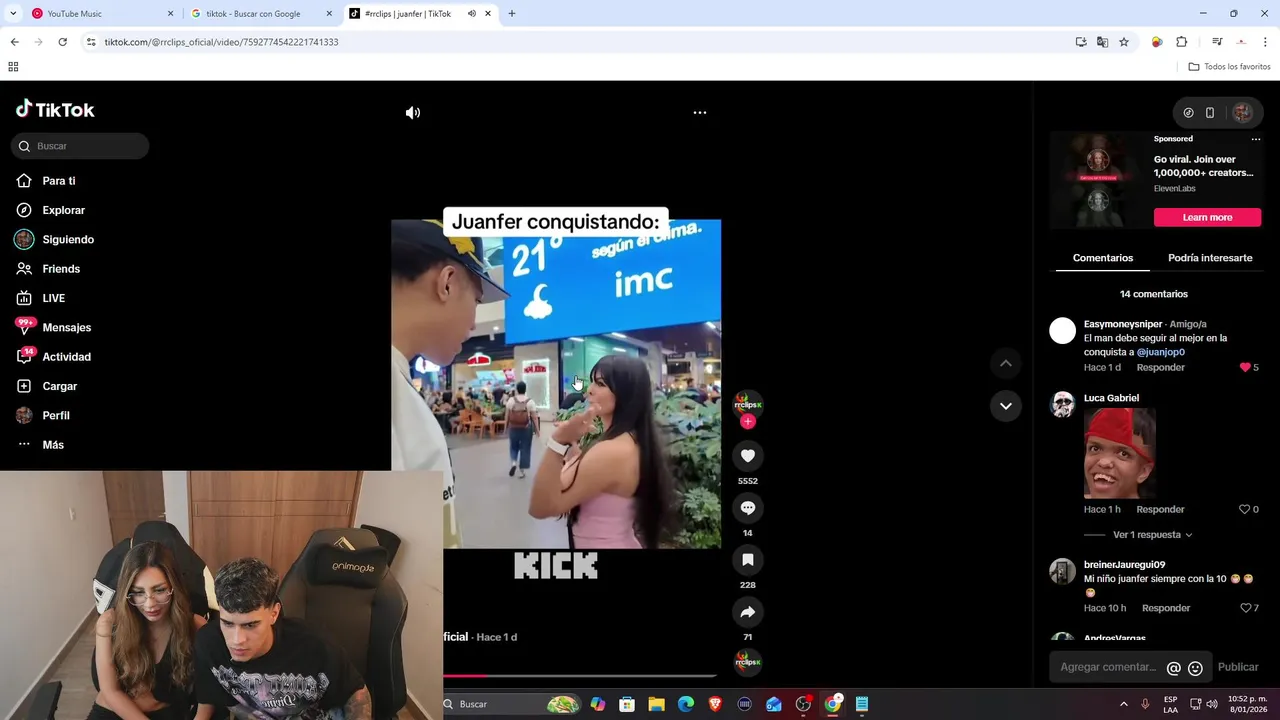Mute the TikTok video sound
The image size is (1280, 720).
pos(412,113)
